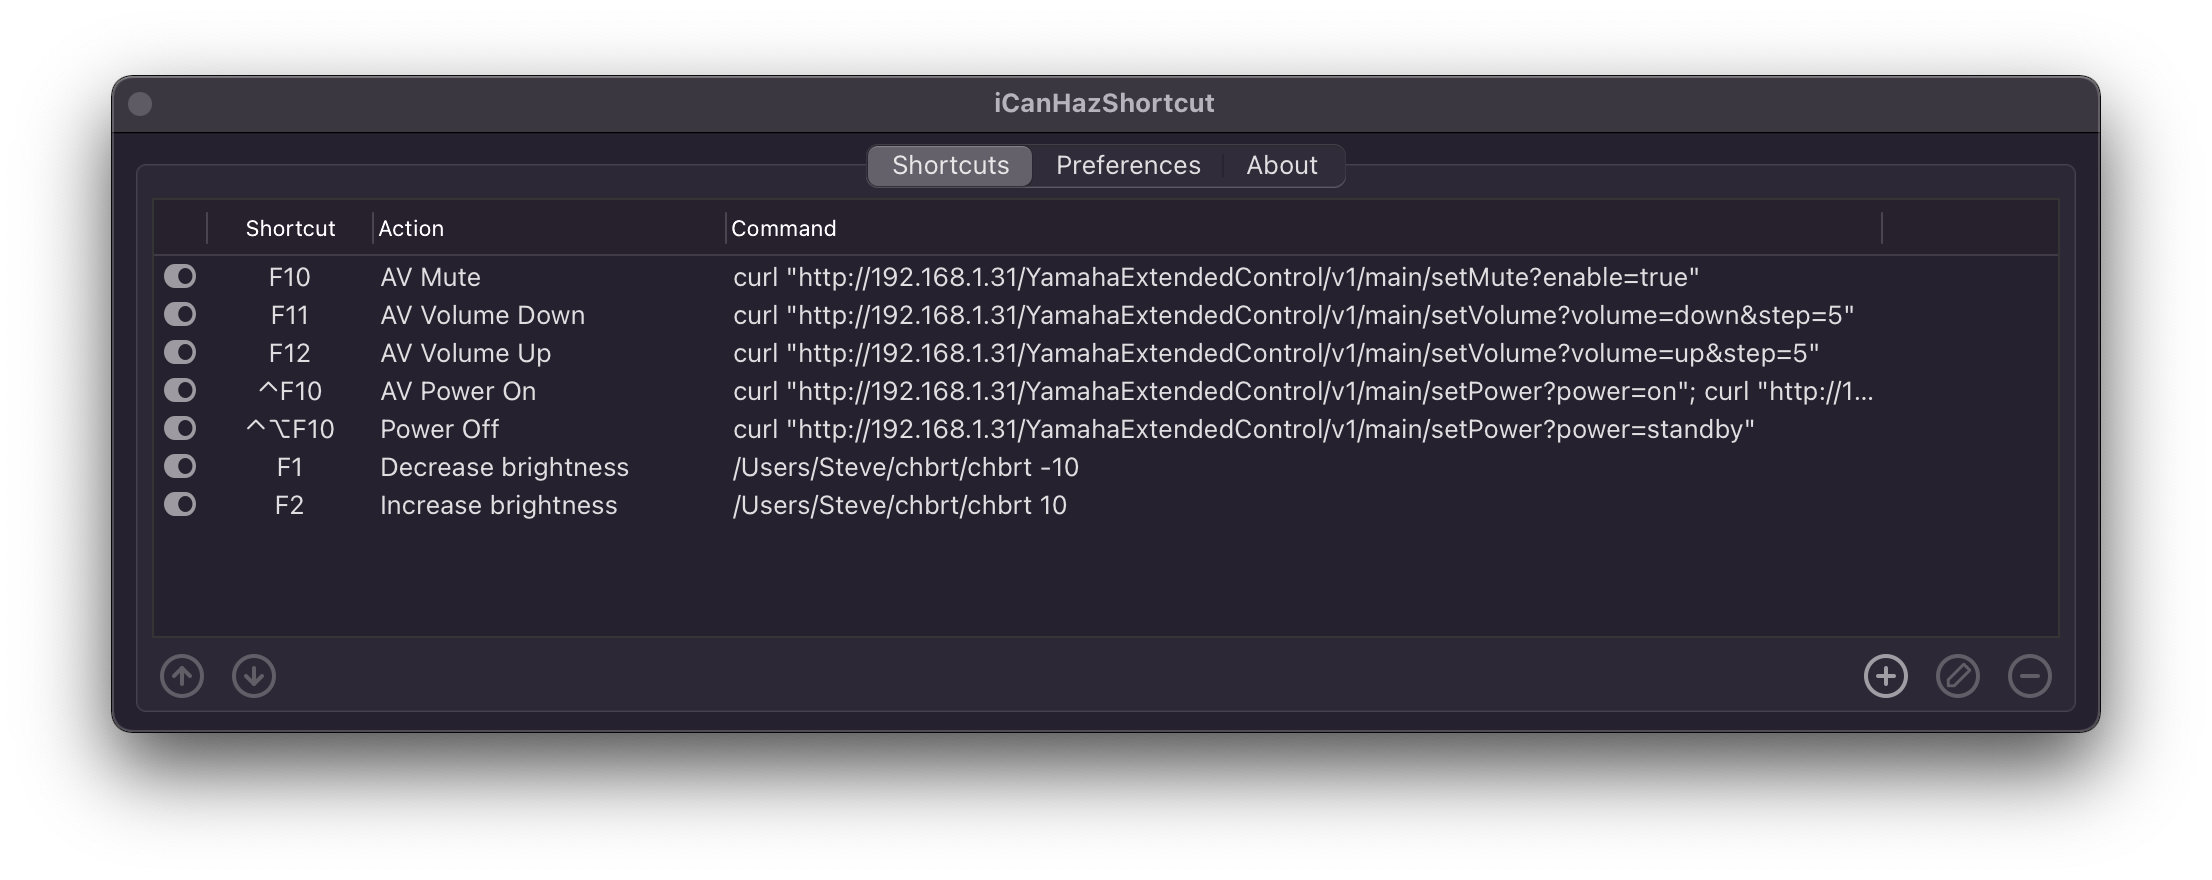This screenshot has width=2212, height=880.
Task: Disable the F12 AV Volume Up shortcut
Action: coord(181,352)
